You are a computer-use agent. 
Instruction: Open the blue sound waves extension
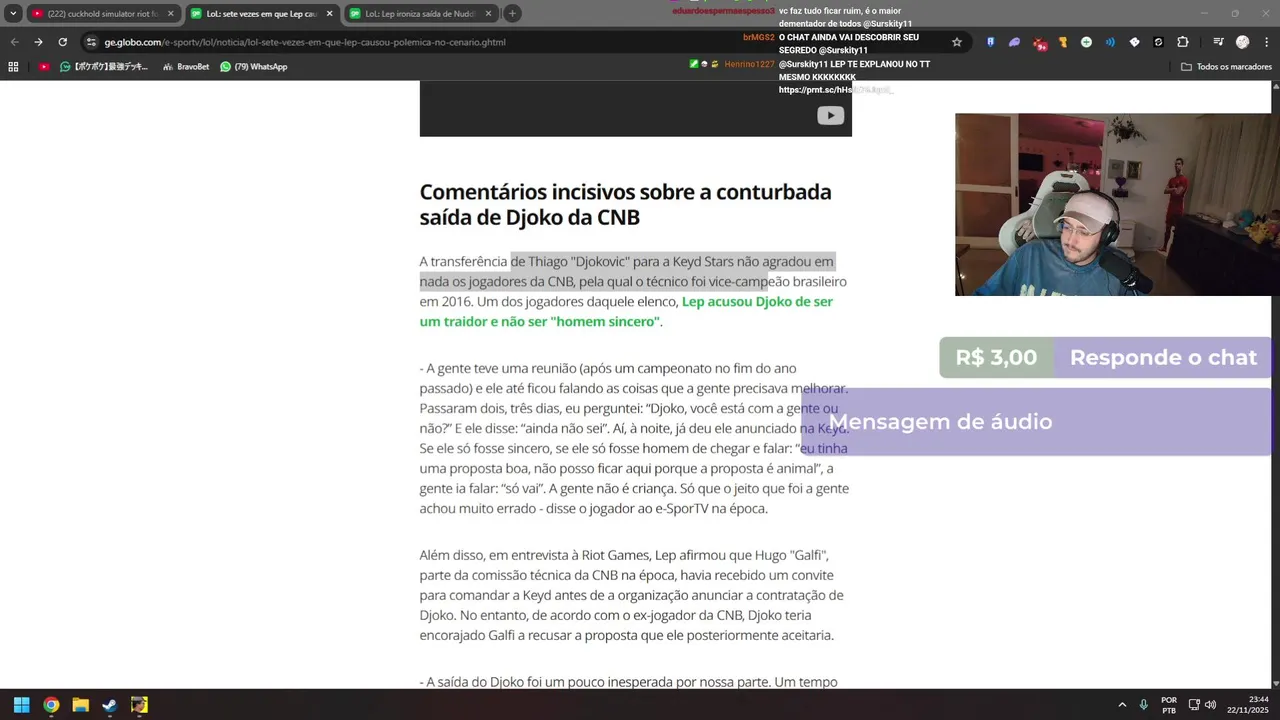pyautogui.click(x=1110, y=42)
